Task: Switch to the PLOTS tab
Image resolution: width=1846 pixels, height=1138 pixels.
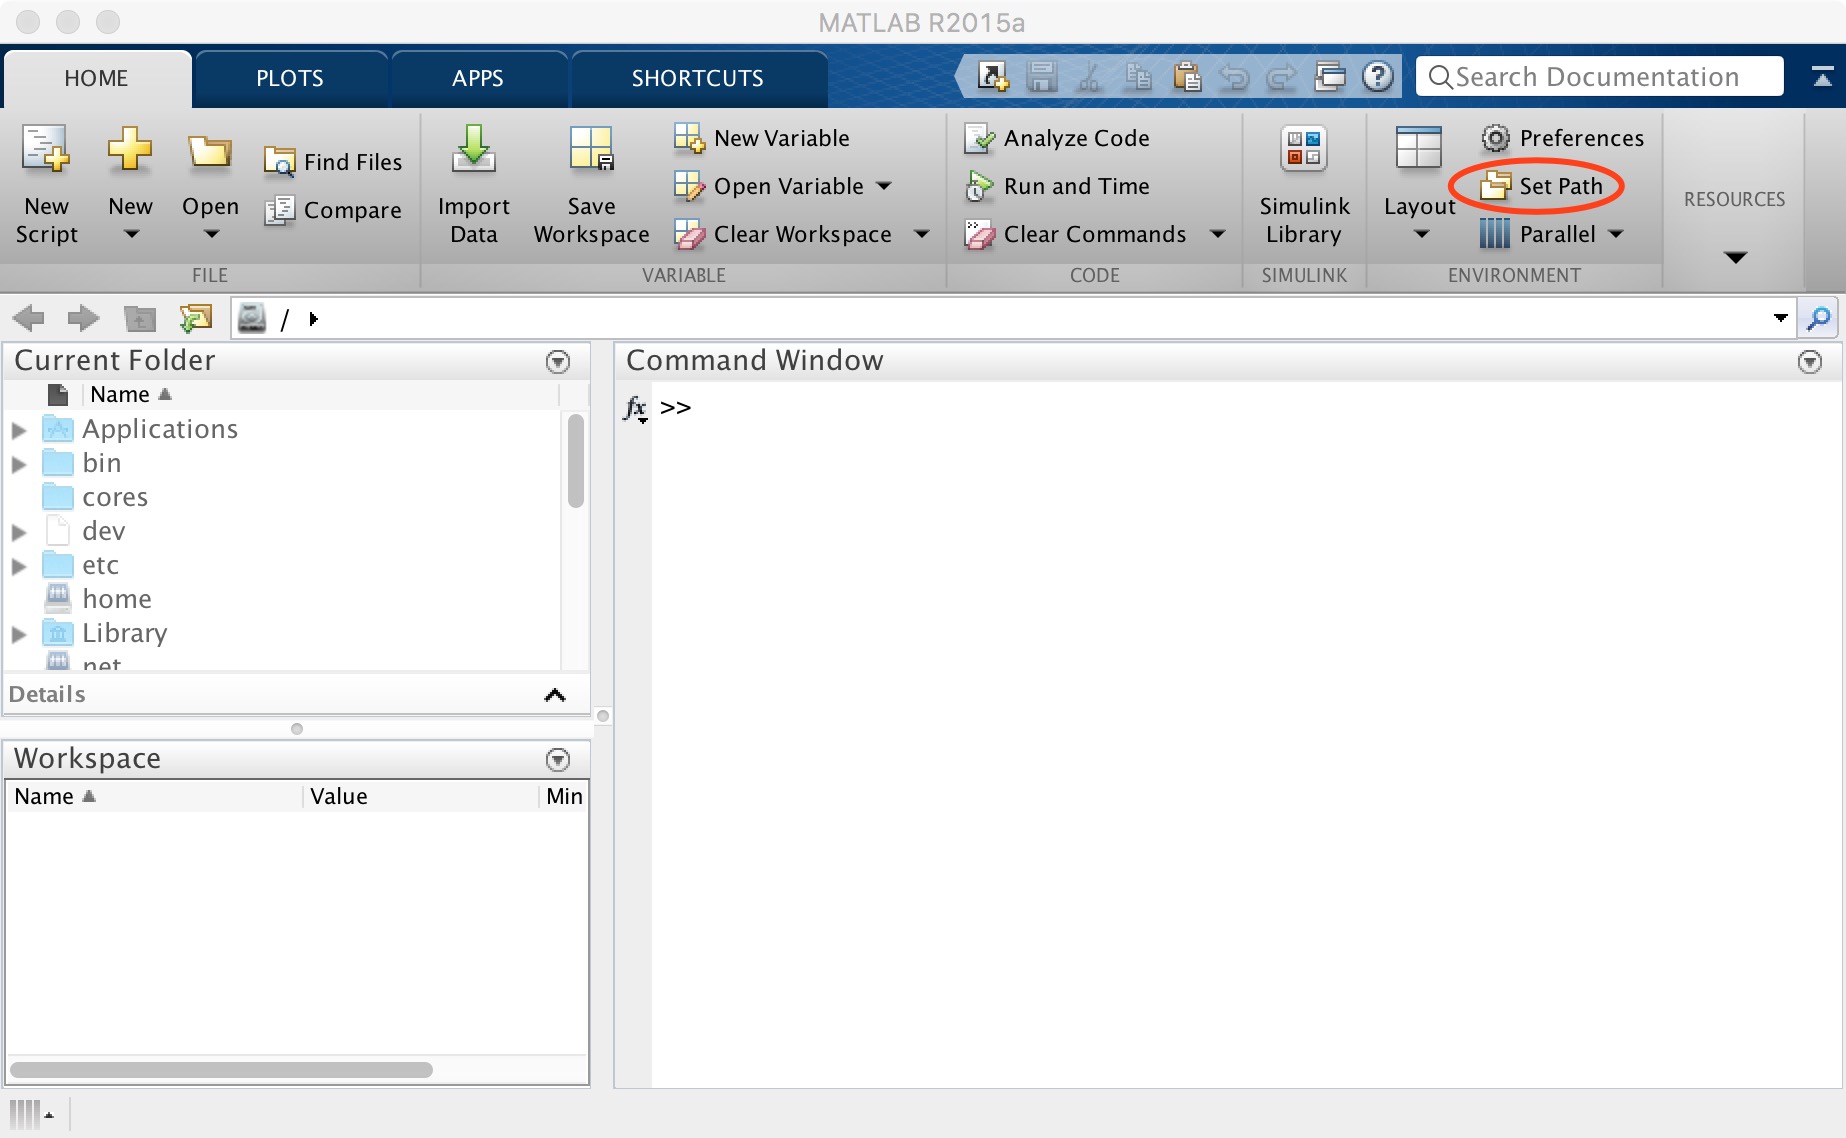Action: click(290, 78)
